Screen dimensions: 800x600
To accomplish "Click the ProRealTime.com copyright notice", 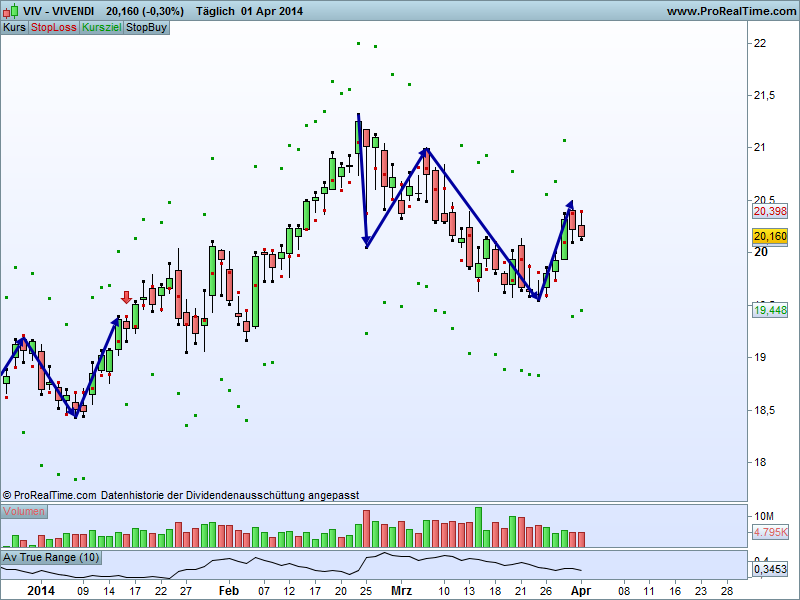I will pos(181,495).
